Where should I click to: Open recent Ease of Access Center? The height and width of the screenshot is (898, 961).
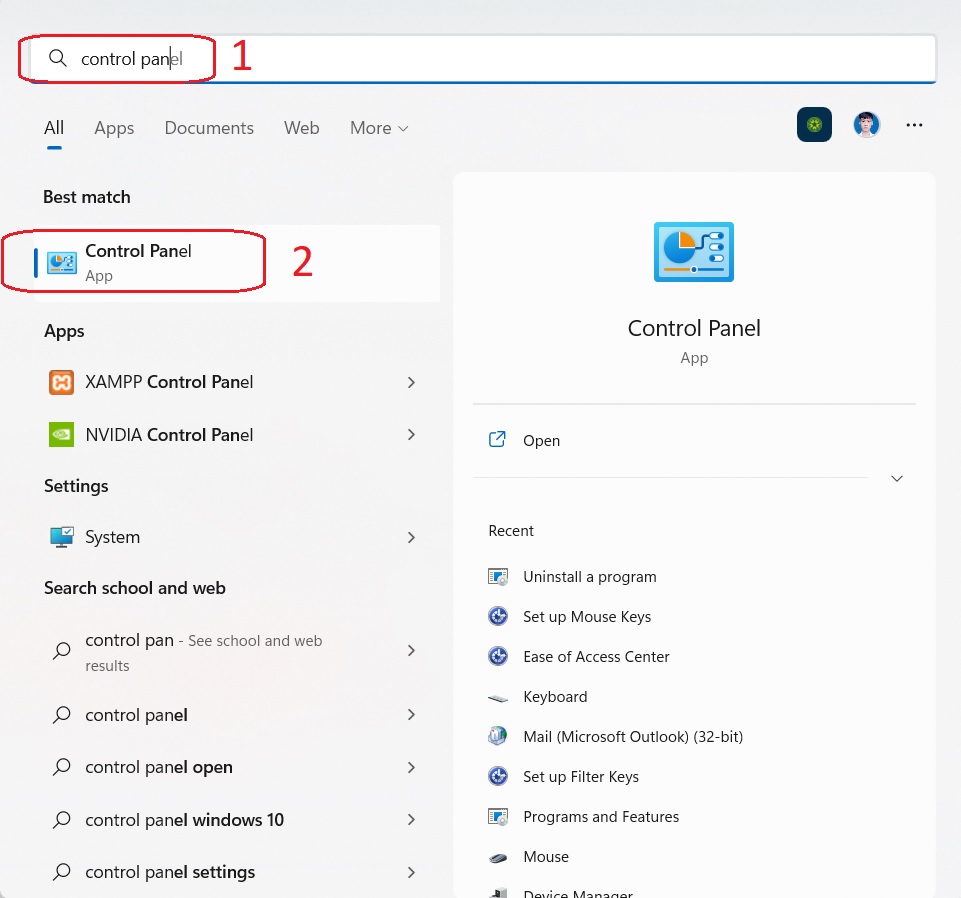tap(596, 657)
